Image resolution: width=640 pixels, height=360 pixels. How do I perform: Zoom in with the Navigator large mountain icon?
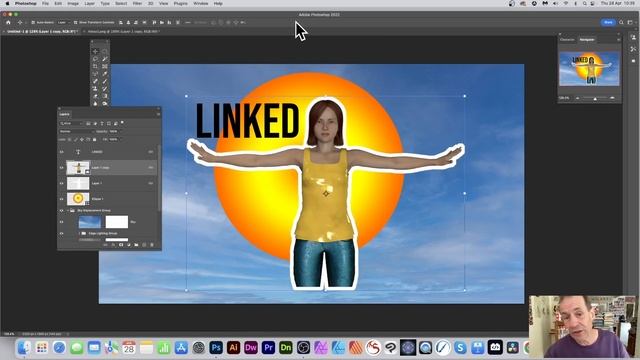point(612,98)
